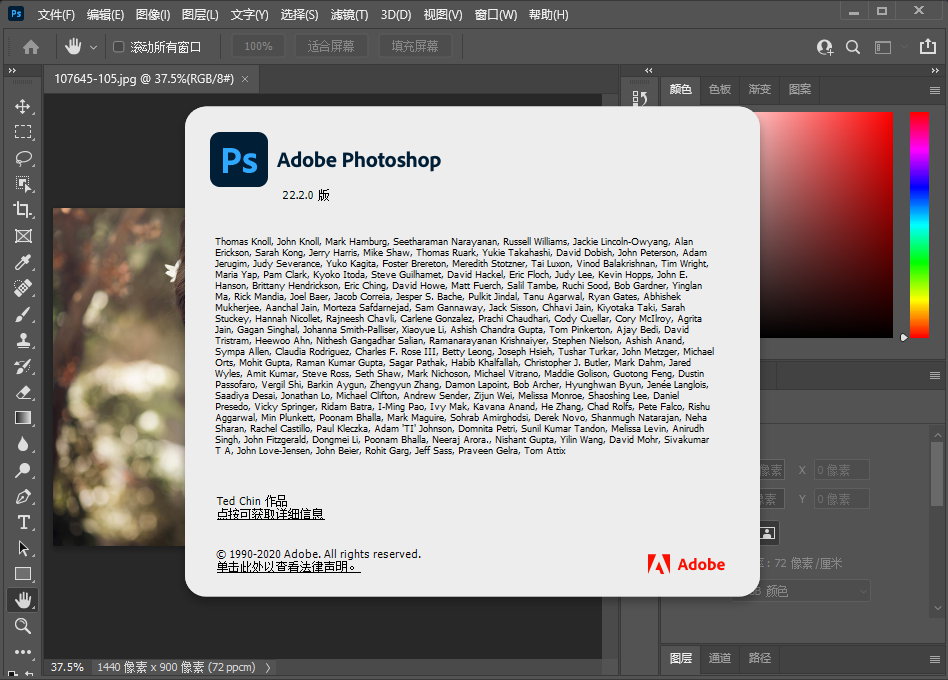
Task: Select the Zoom tool
Action: point(23,626)
